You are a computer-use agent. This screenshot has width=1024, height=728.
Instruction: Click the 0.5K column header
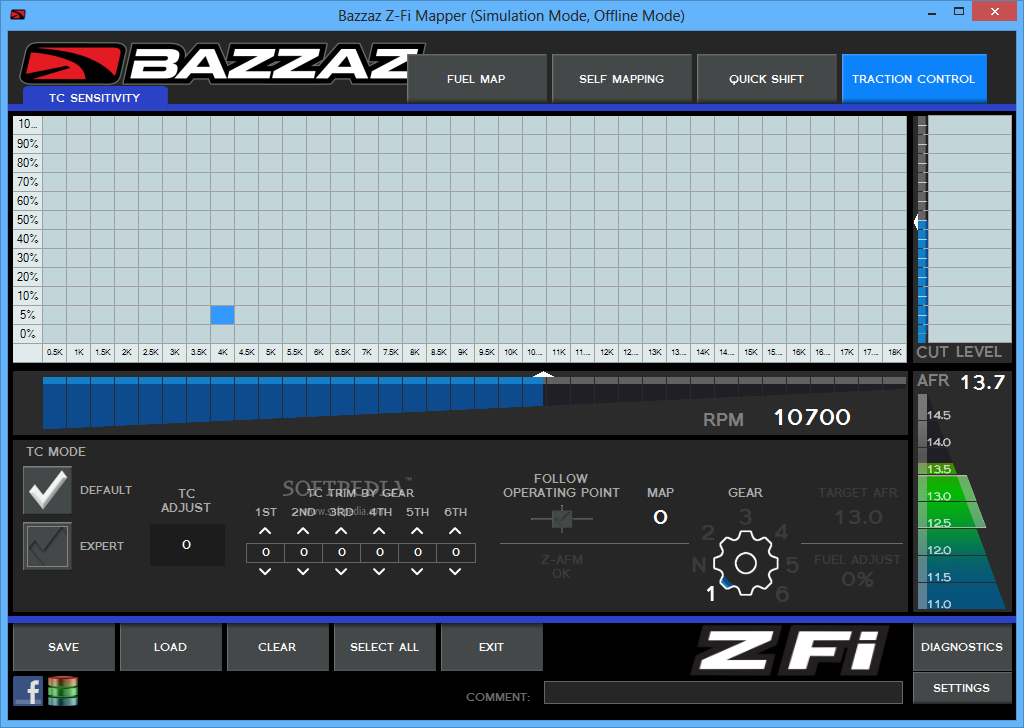[x=55, y=352]
